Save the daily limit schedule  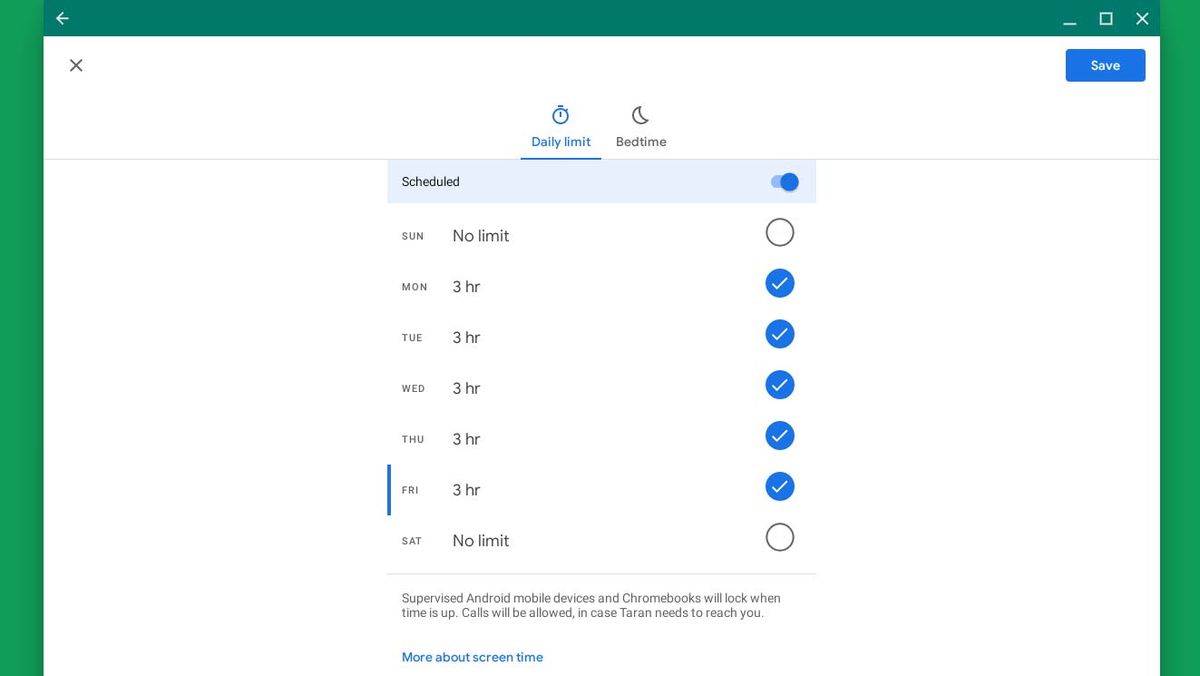click(x=1105, y=65)
